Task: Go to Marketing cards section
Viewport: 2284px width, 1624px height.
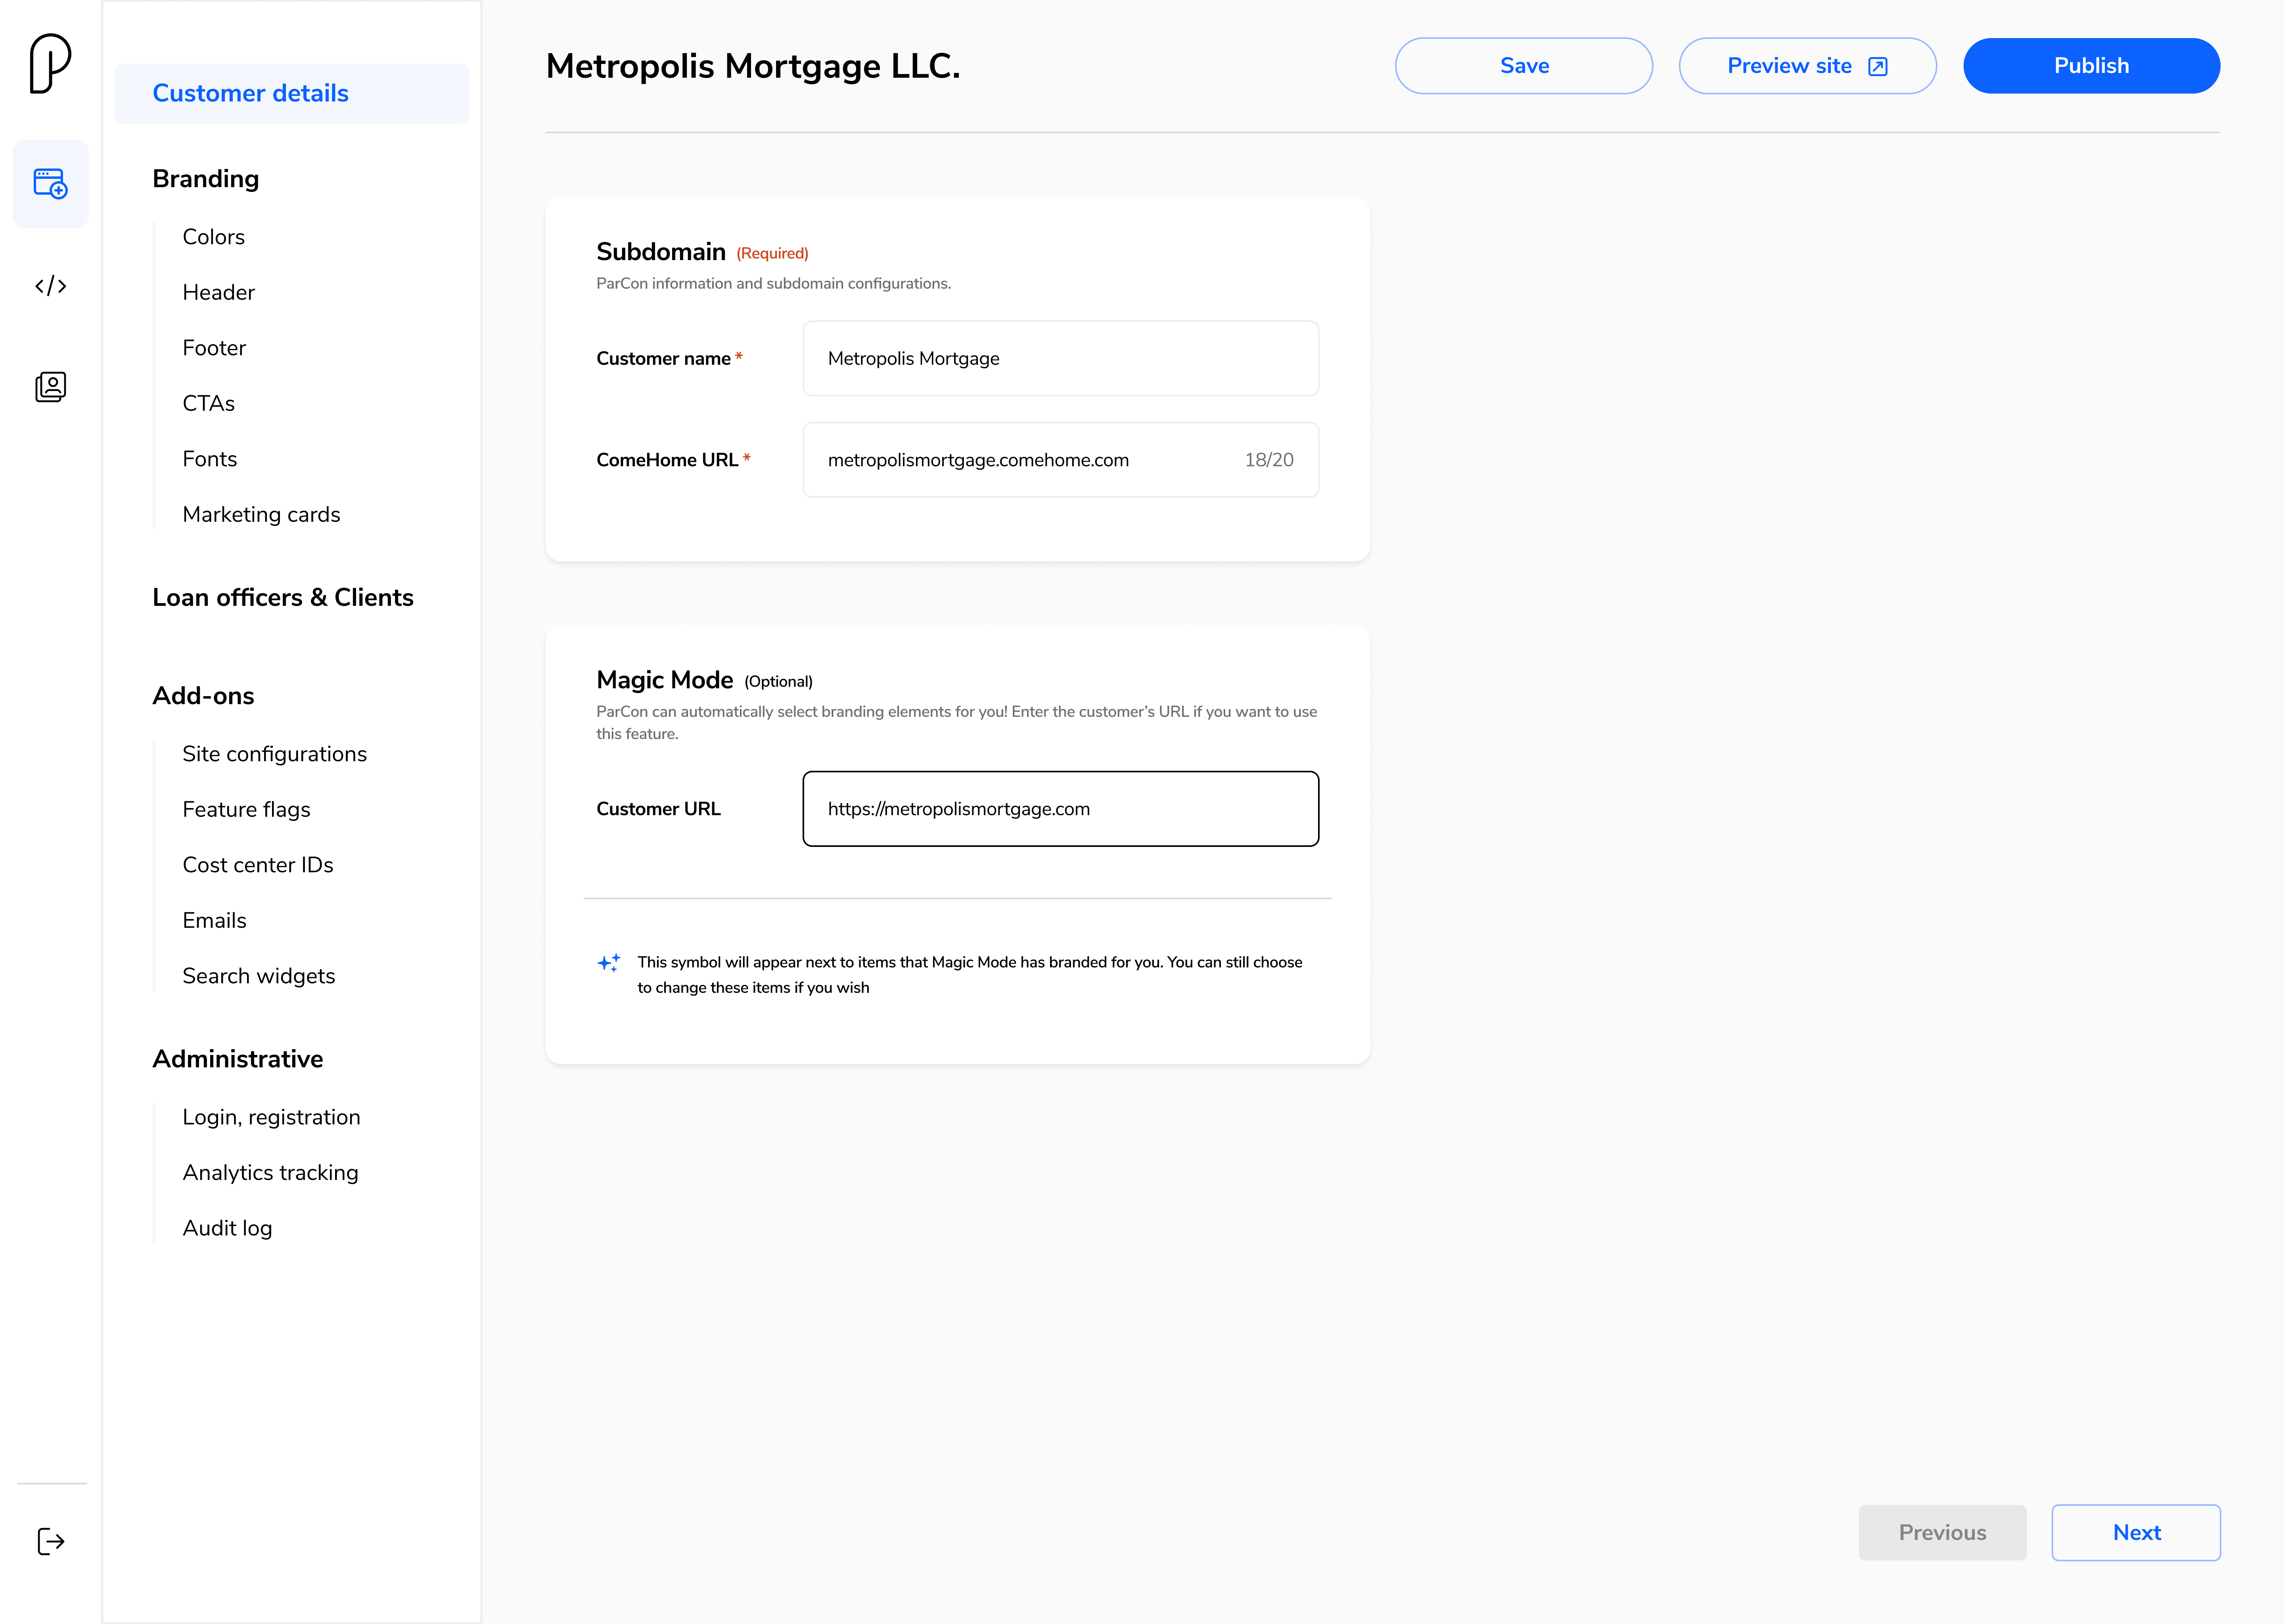Action: pyautogui.click(x=261, y=514)
